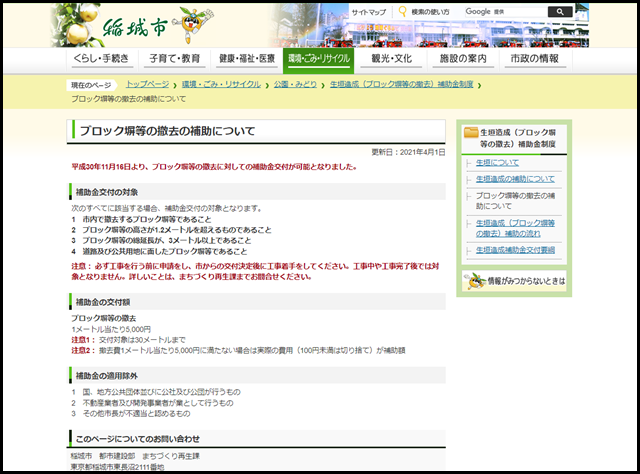Open 生垣について in sidebar
The image size is (640, 474).
[x=497, y=161]
